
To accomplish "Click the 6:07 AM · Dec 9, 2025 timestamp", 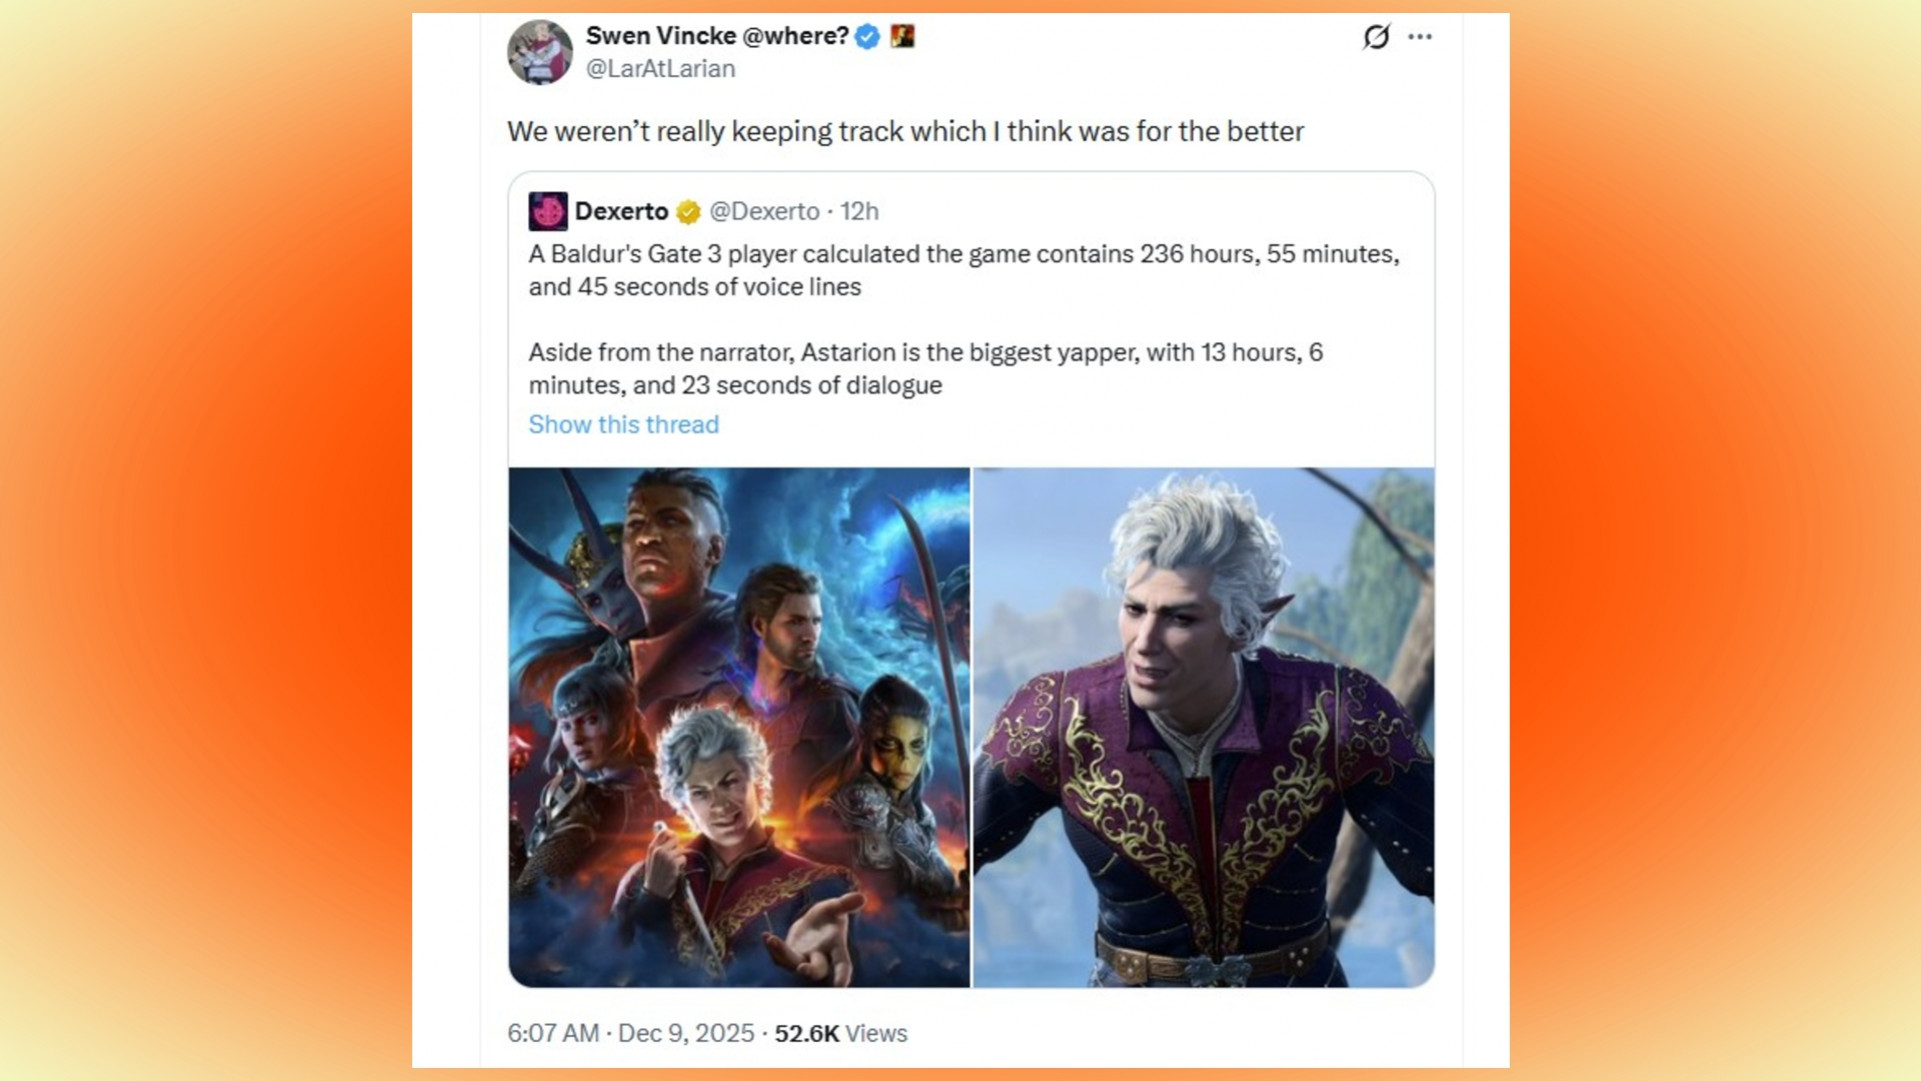I will coord(630,1034).
